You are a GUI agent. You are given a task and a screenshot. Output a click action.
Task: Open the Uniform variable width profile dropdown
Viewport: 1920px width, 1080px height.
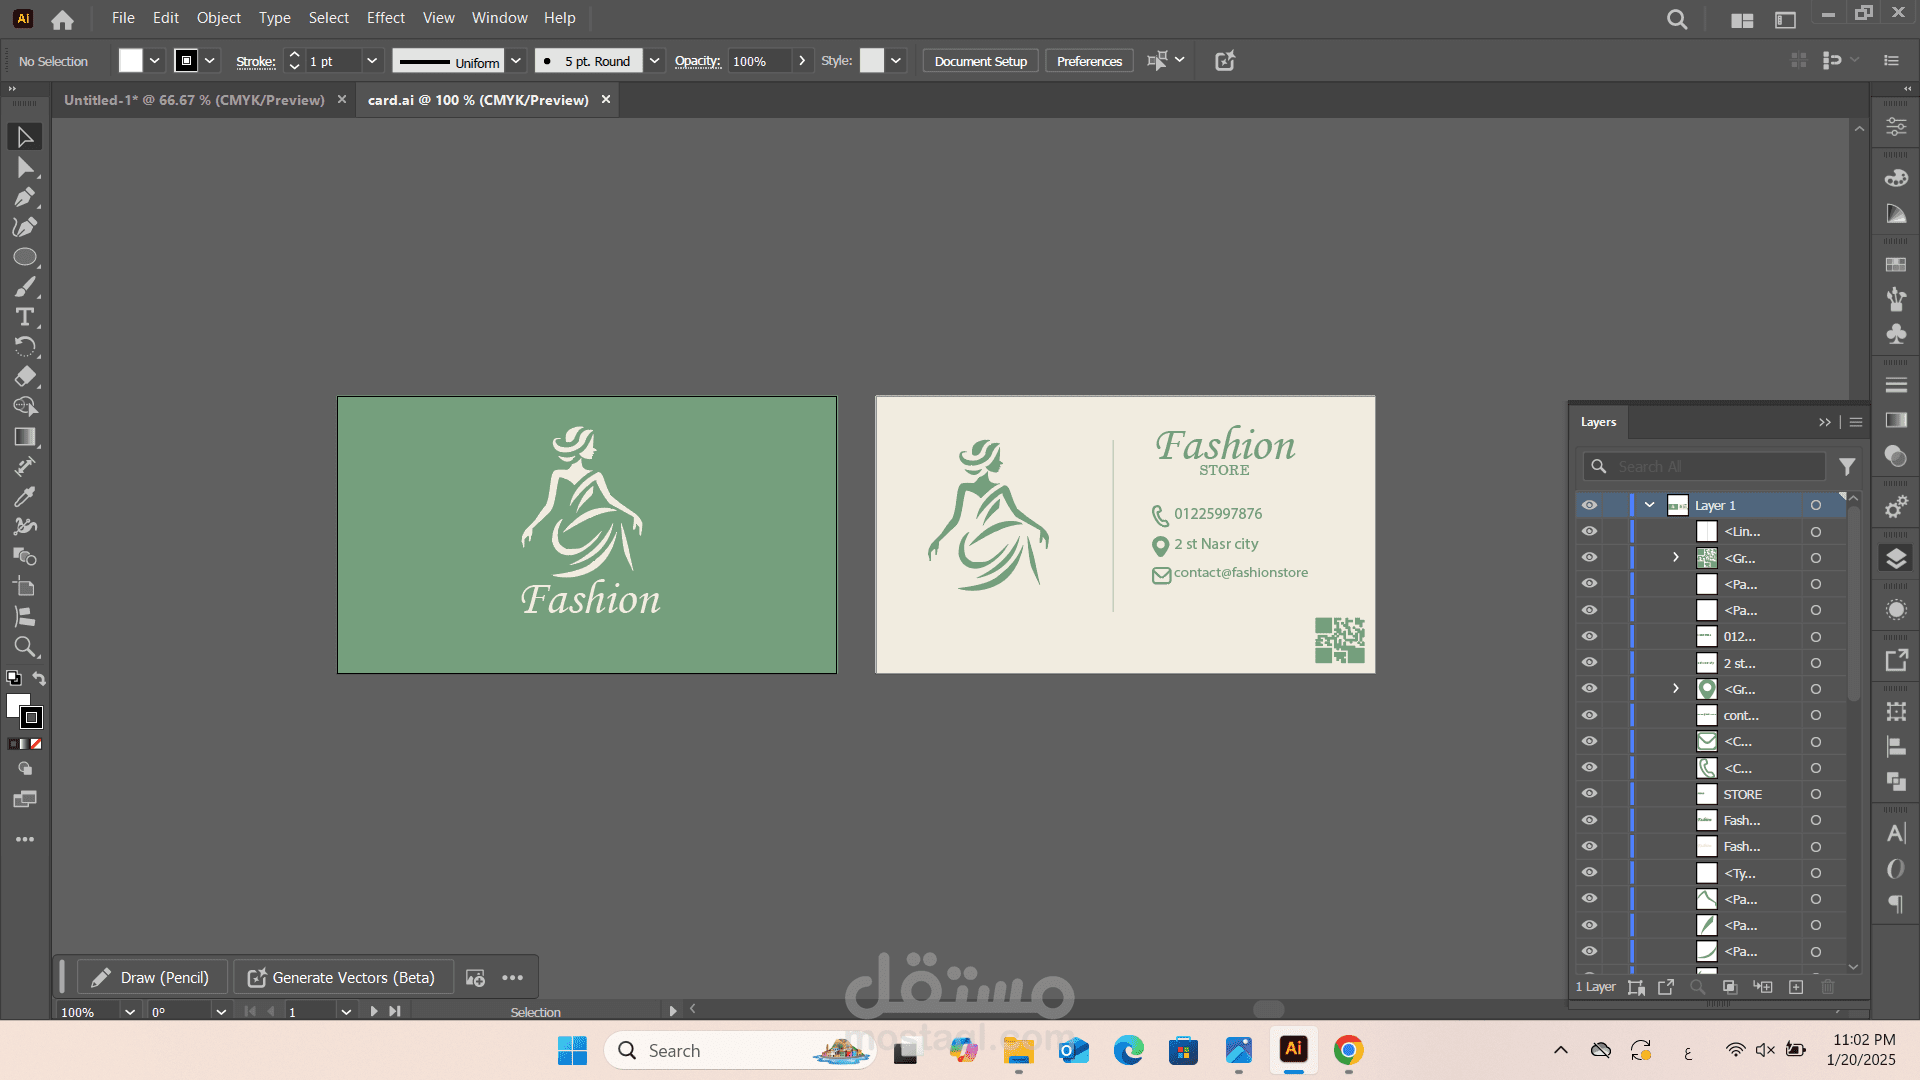[516, 61]
